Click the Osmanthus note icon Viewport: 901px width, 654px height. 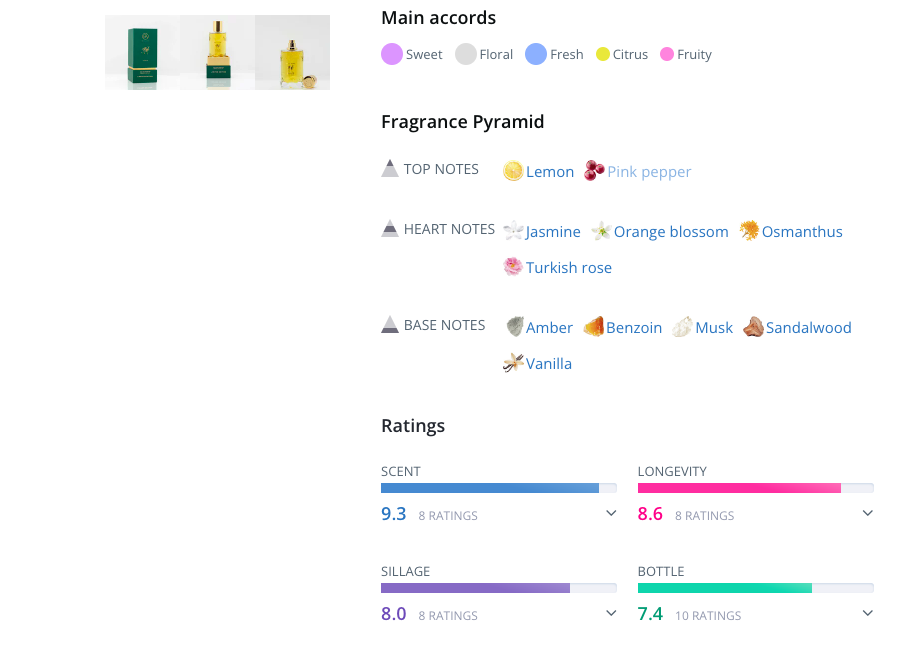tap(749, 231)
